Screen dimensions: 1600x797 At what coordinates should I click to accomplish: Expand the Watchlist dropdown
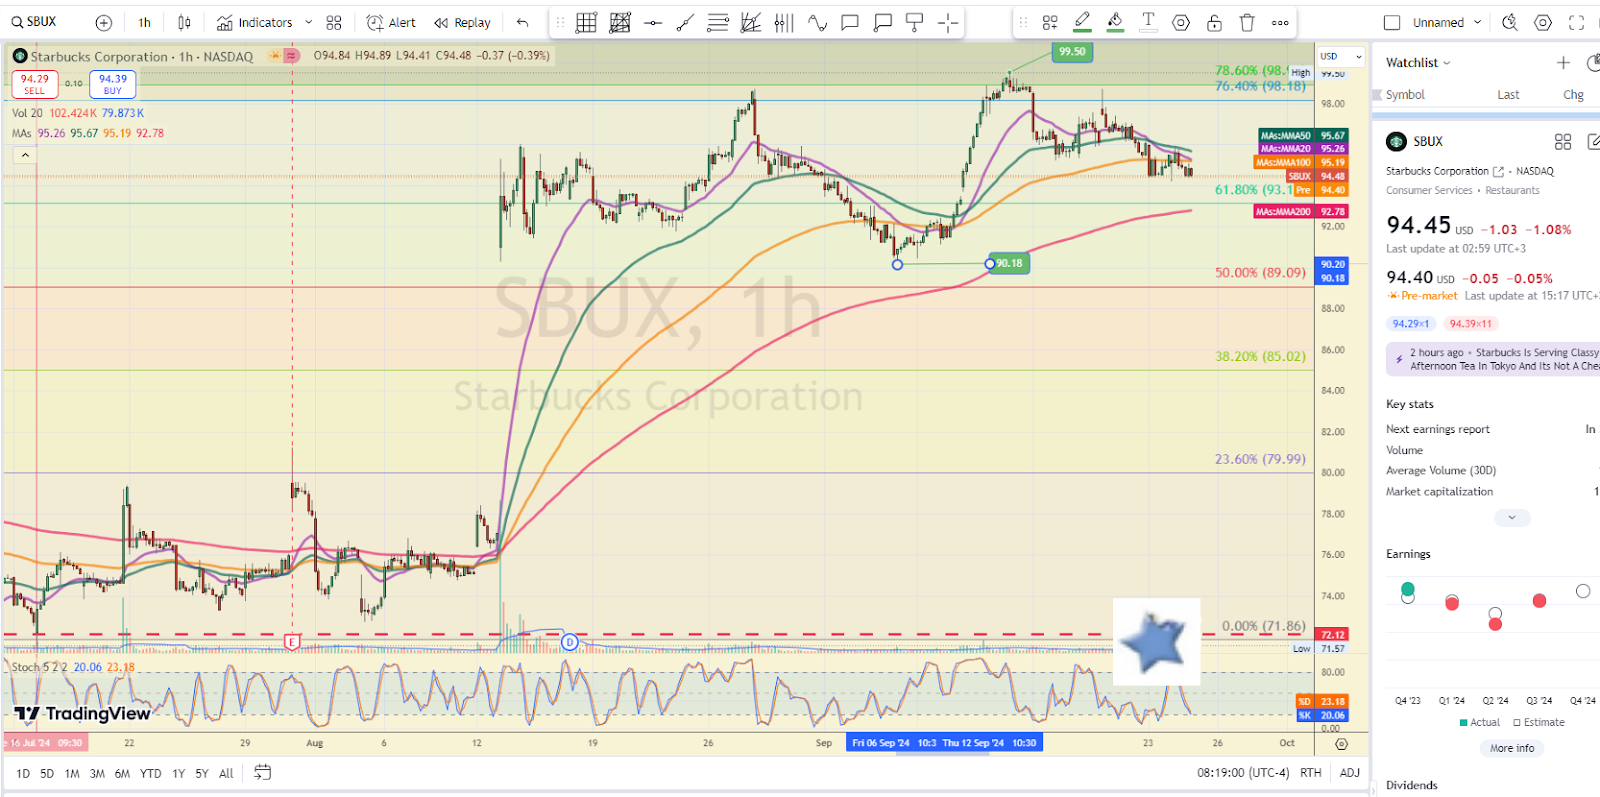click(1418, 63)
